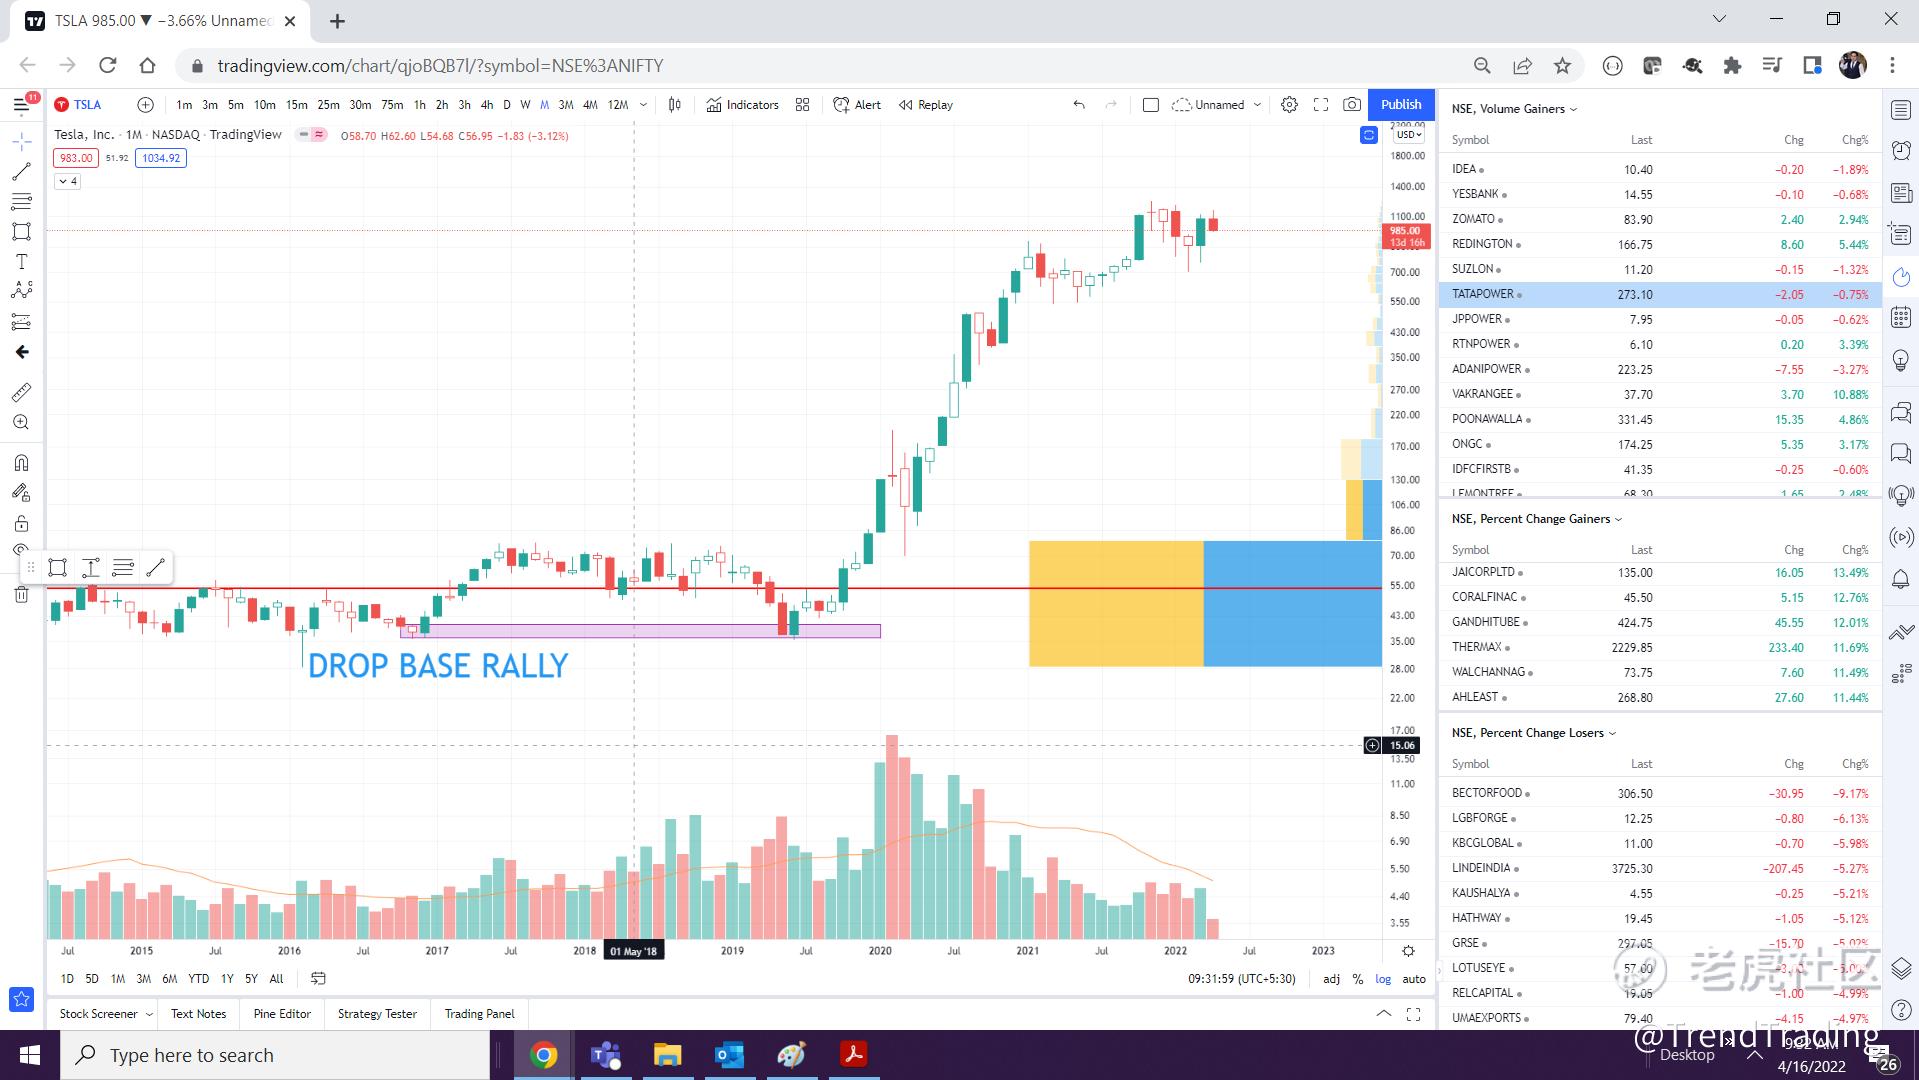Image resolution: width=1919 pixels, height=1080 pixels.
Task: Add symbol to compare with plus icon
Action: click(x=146, y=105)
